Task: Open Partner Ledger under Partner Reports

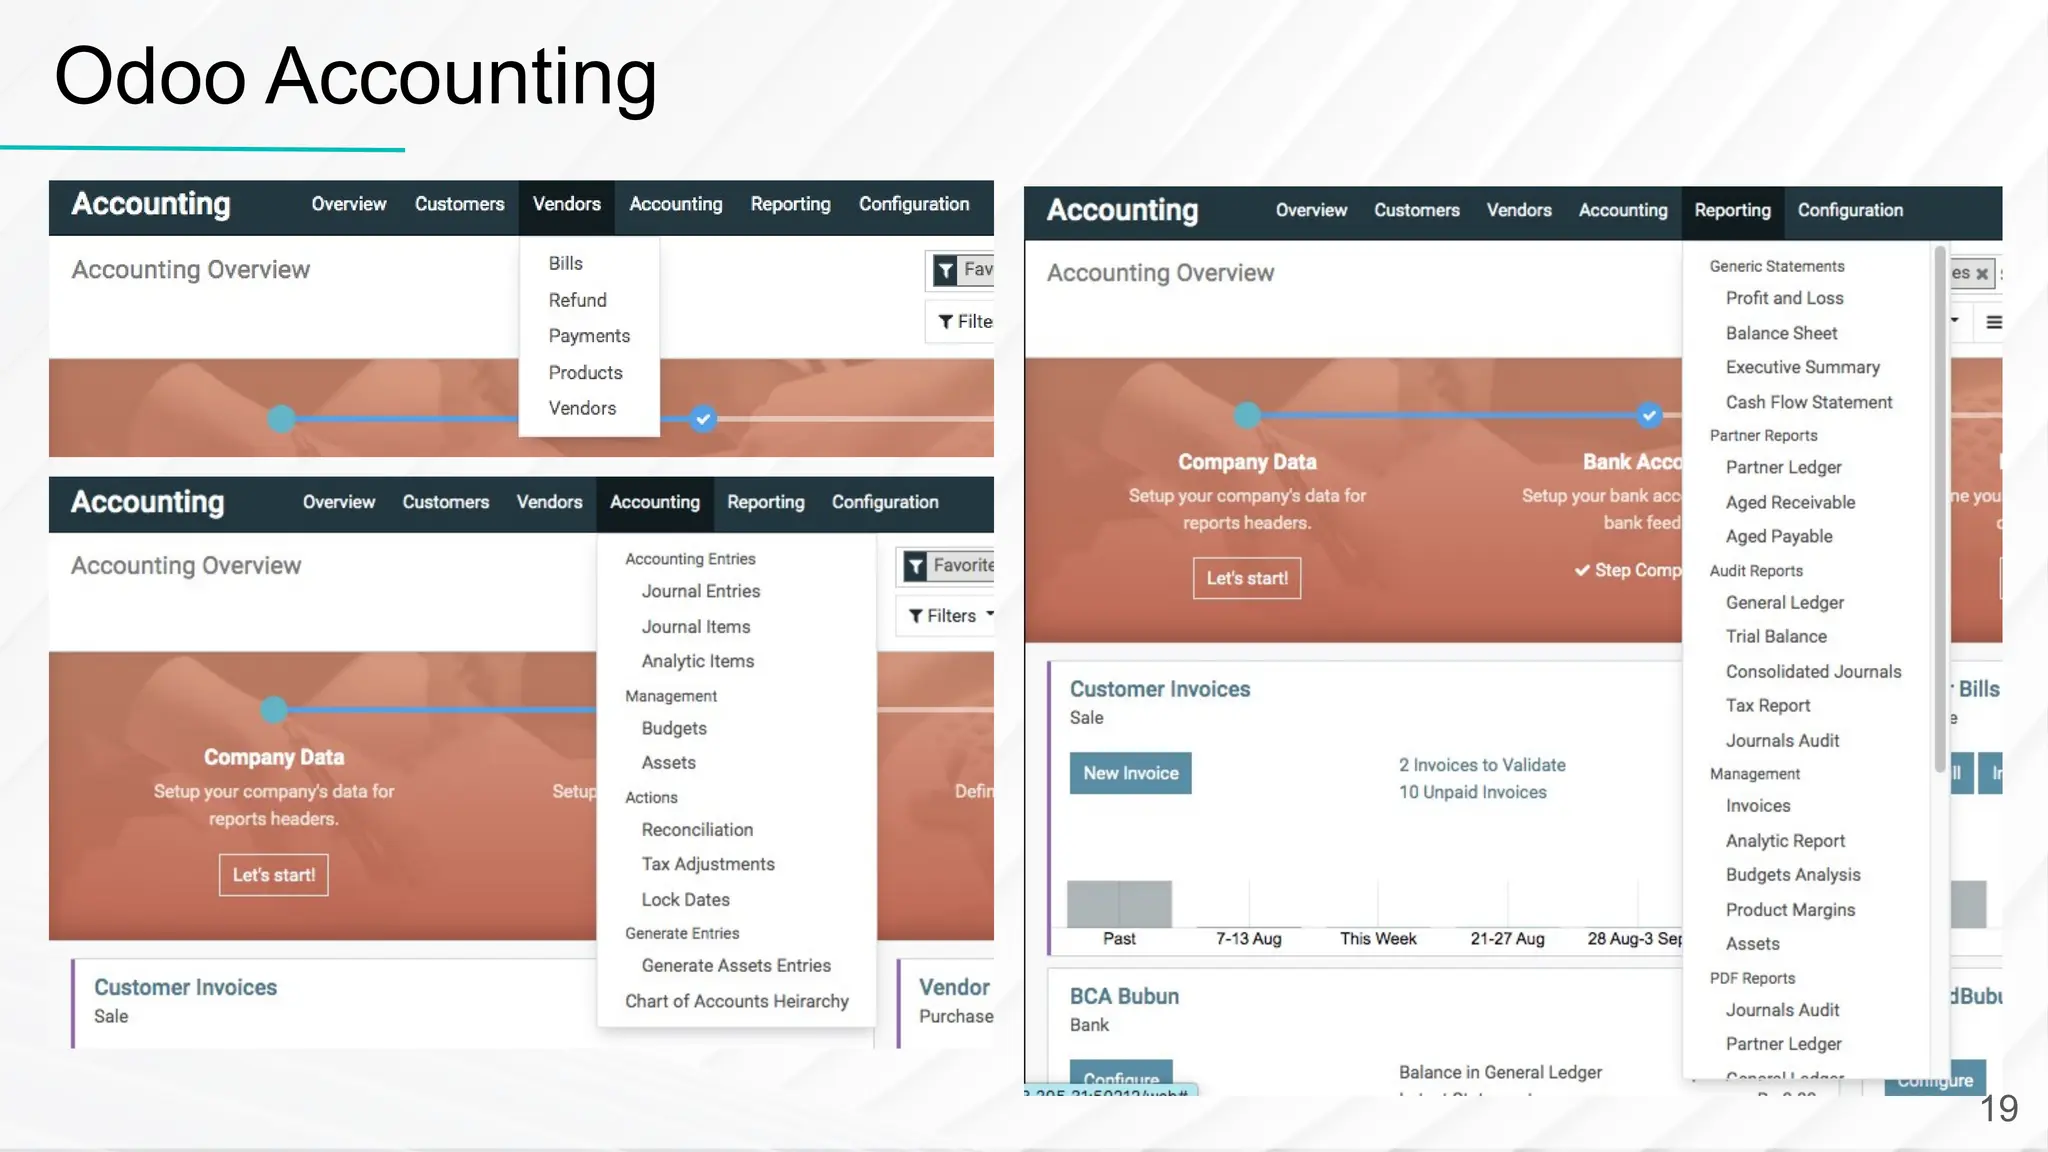Action: (1783, 467)
